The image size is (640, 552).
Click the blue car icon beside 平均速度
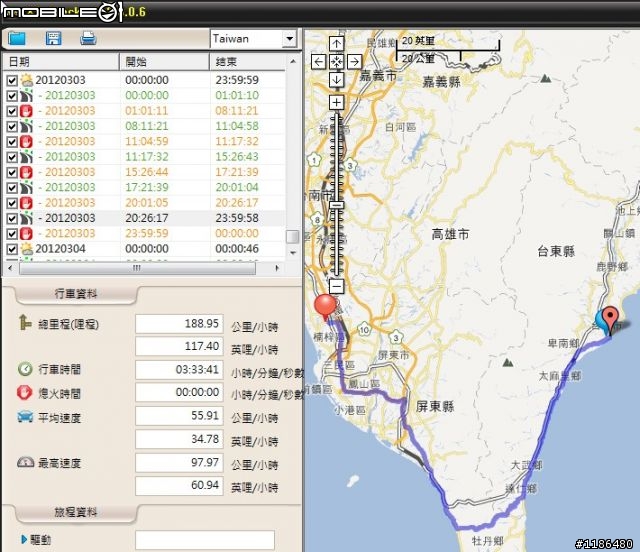point(25,417)
